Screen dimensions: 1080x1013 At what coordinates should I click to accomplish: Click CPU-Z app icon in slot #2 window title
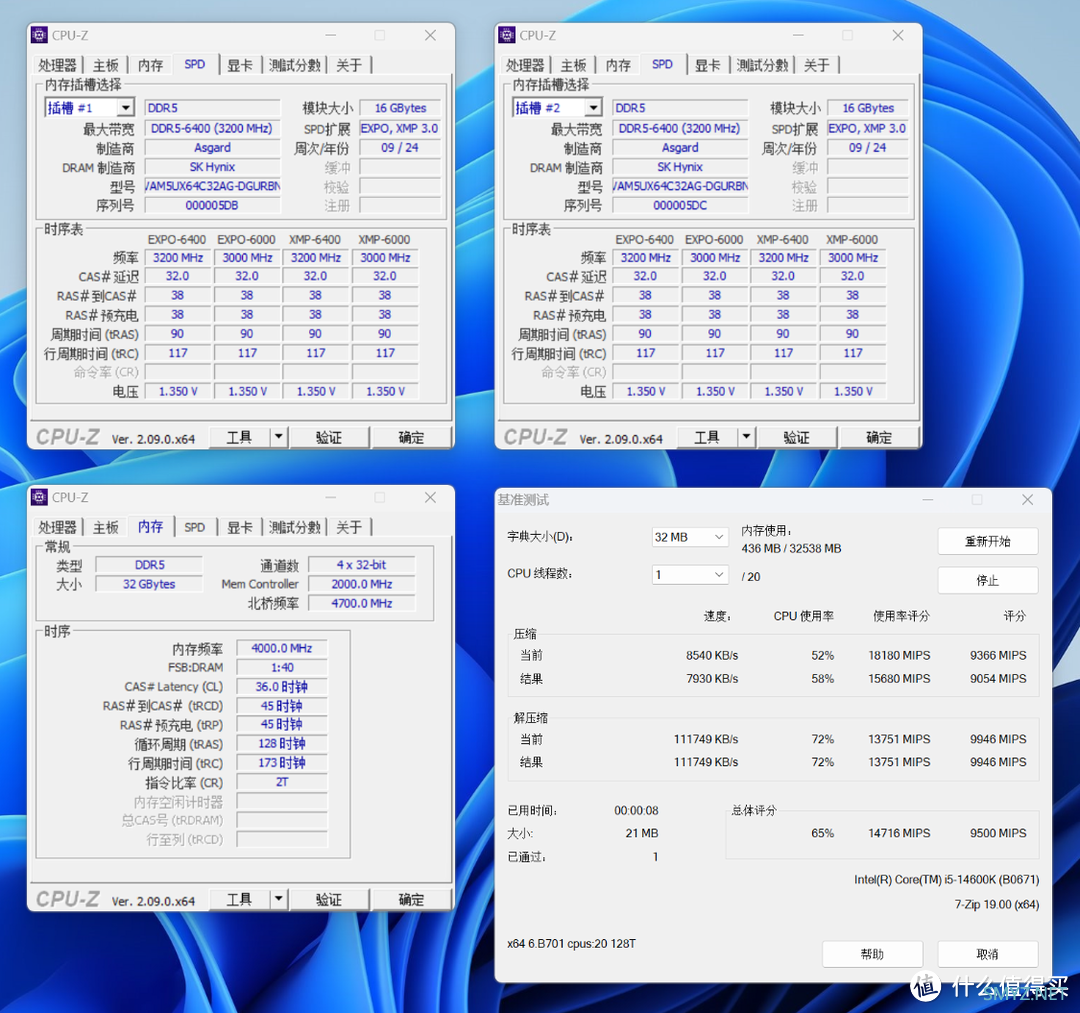coord(508,35)
